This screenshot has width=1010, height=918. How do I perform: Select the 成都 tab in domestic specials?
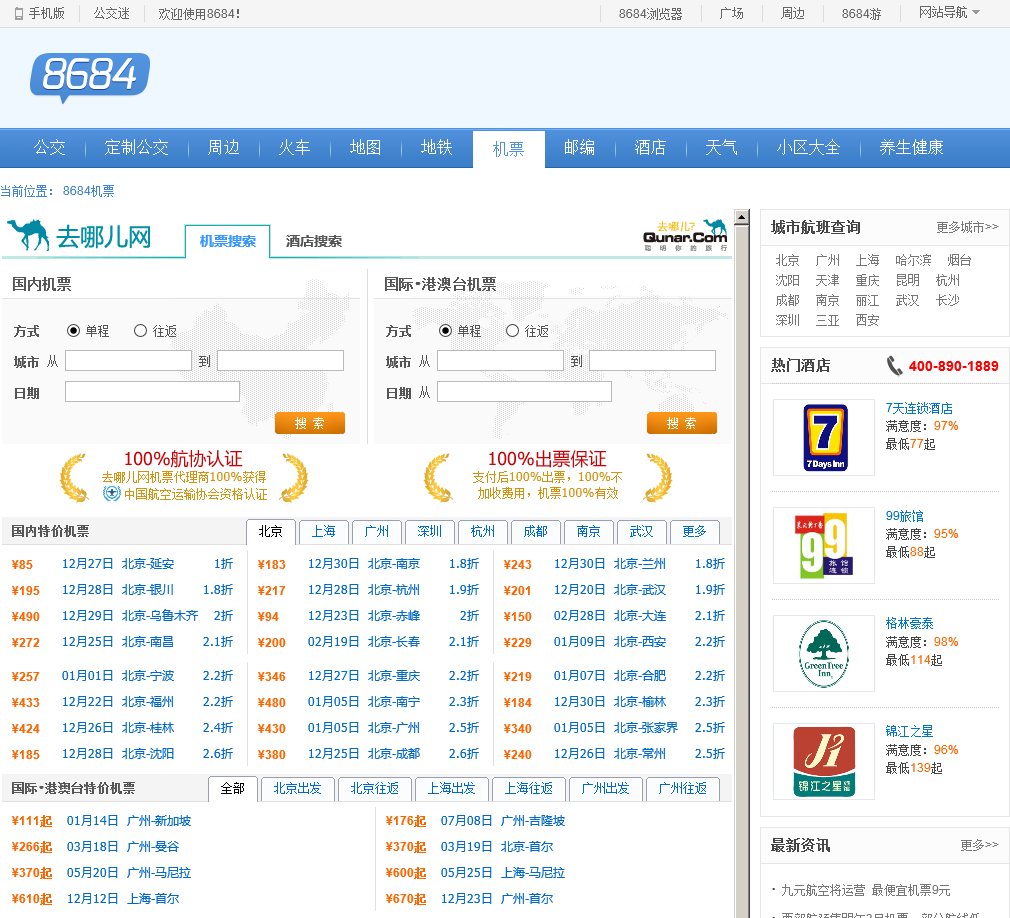[x=535, y=531]
